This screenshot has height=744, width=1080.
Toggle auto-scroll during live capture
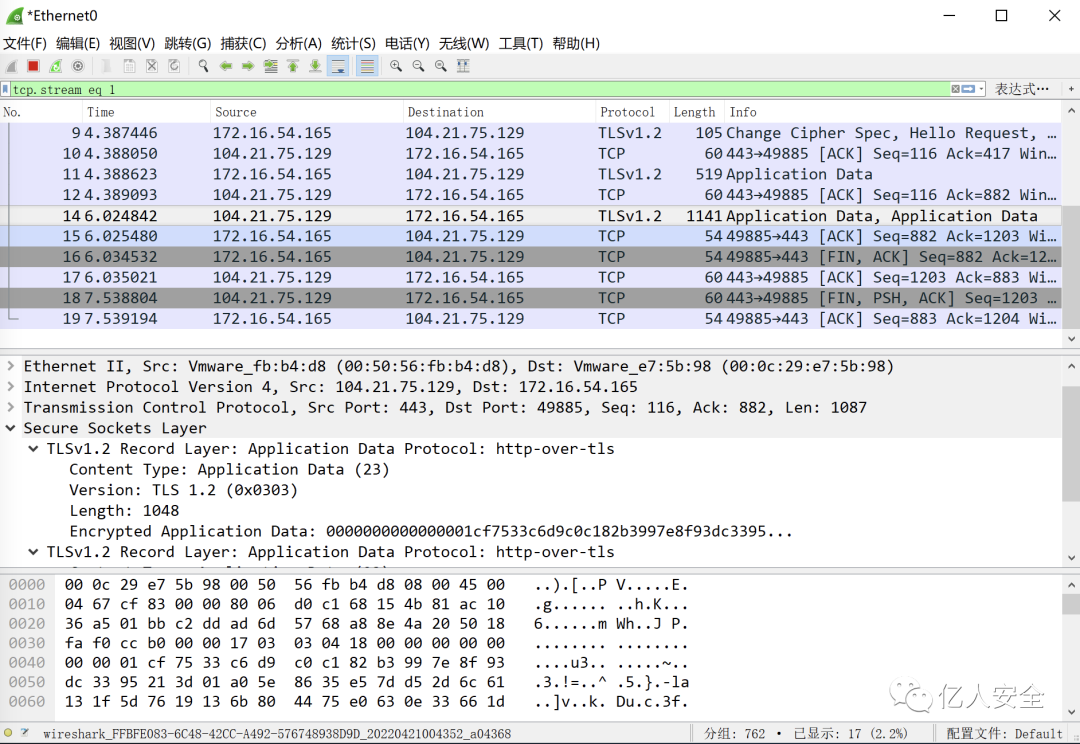[338, 66]
